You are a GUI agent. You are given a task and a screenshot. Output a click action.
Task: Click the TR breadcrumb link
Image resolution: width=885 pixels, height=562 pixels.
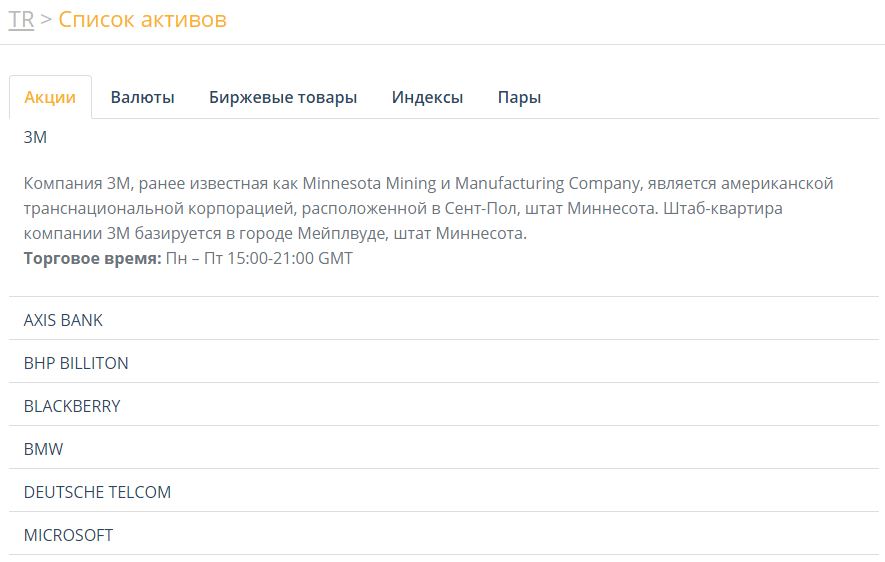point(21,20)
